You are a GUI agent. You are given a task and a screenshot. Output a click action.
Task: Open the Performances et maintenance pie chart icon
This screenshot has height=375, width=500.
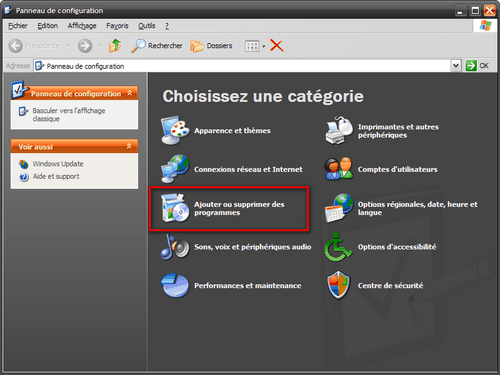pyautogui.click(x=175, y=285)
